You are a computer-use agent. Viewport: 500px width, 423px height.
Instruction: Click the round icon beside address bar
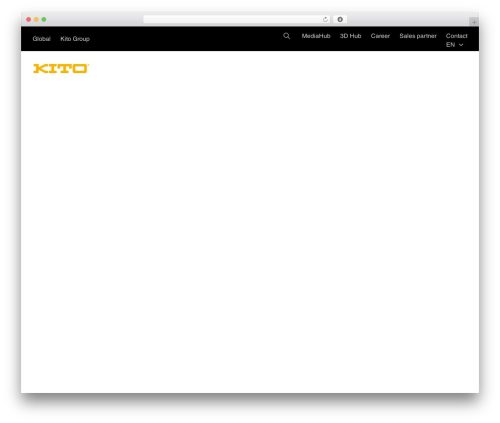340,19
